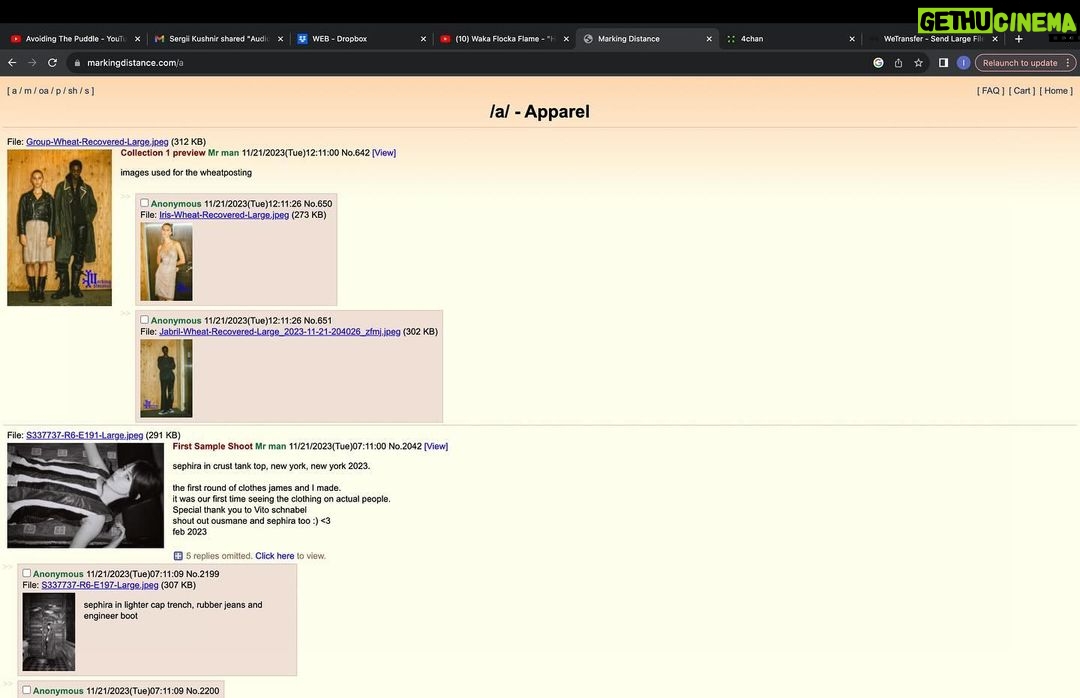Switch to the Sergii Kushnir Gmail tab
The width and height of the screenshot is (1080, 698).
tap(218, 39)
